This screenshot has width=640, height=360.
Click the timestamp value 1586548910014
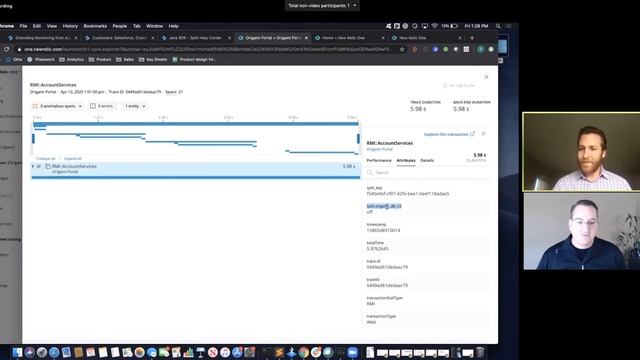pos(383,231)
